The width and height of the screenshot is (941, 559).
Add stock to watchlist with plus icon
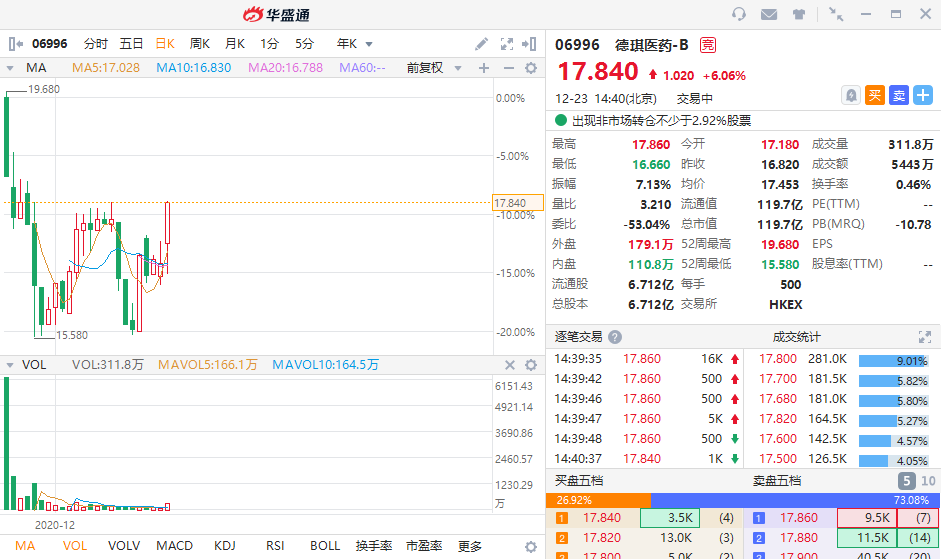tap(922, 95)
